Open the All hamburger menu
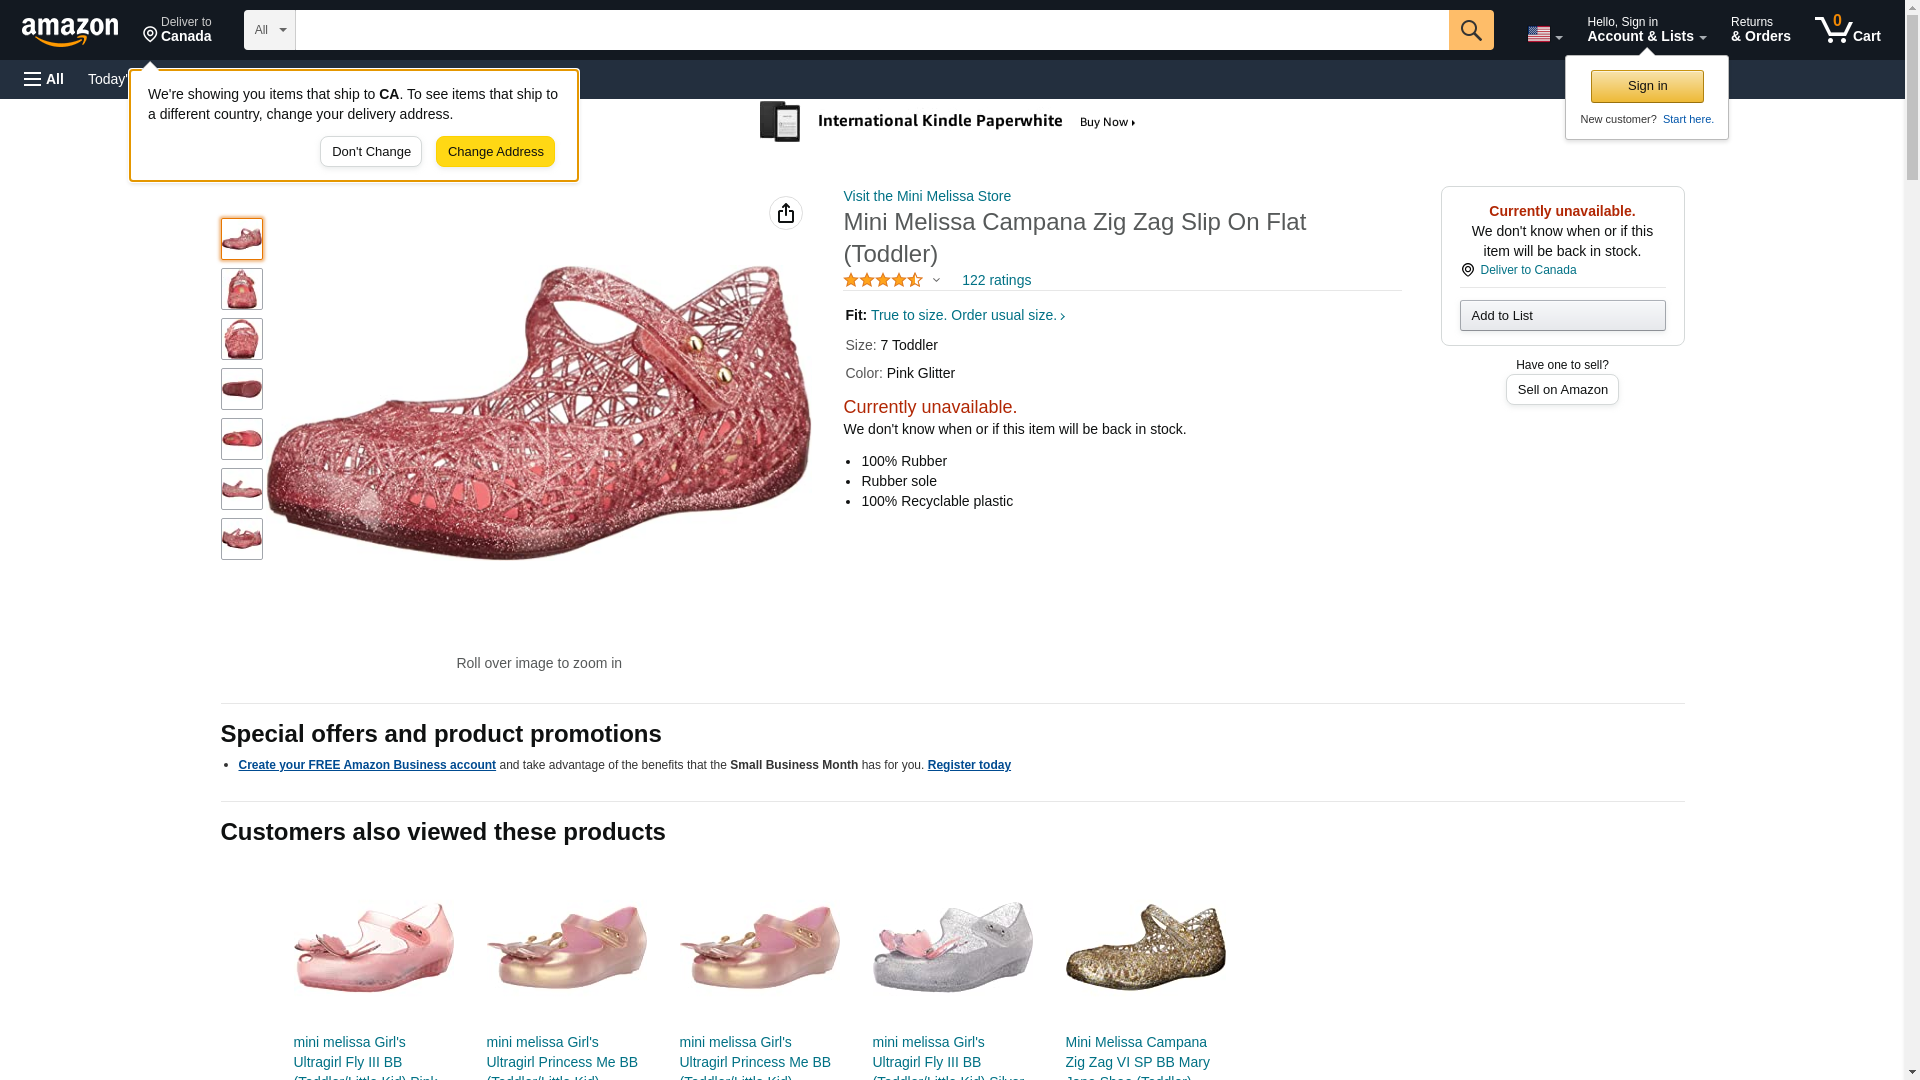The width and height of the screenshot is (1920, 1080). pyautogui.click(x=44, y=79)
